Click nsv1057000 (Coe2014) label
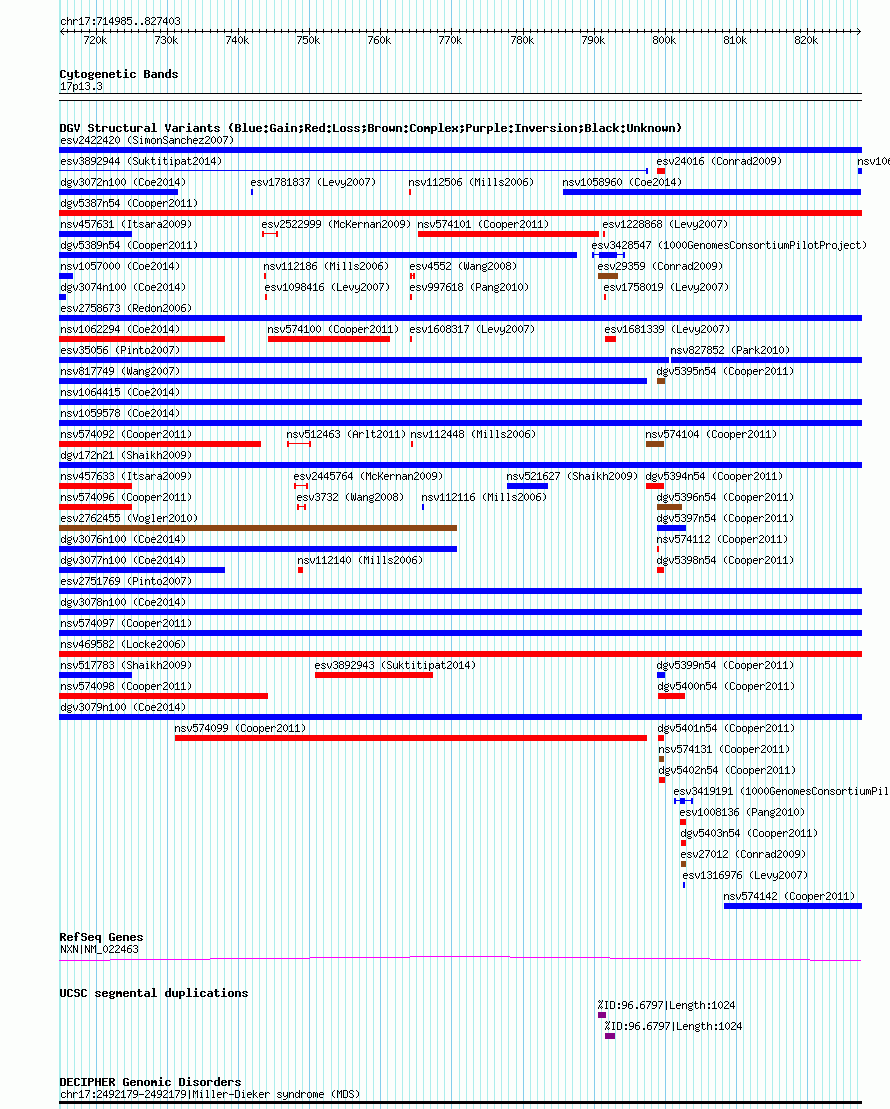This screenshot has height=1109, width=890. click(x=120, y=267)
